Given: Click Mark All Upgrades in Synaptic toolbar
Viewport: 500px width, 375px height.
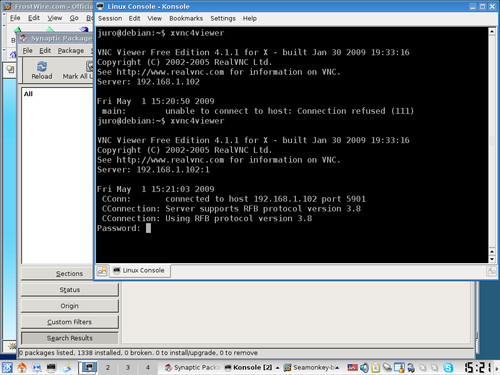Looking at the screenshot, I should (77, 70).
